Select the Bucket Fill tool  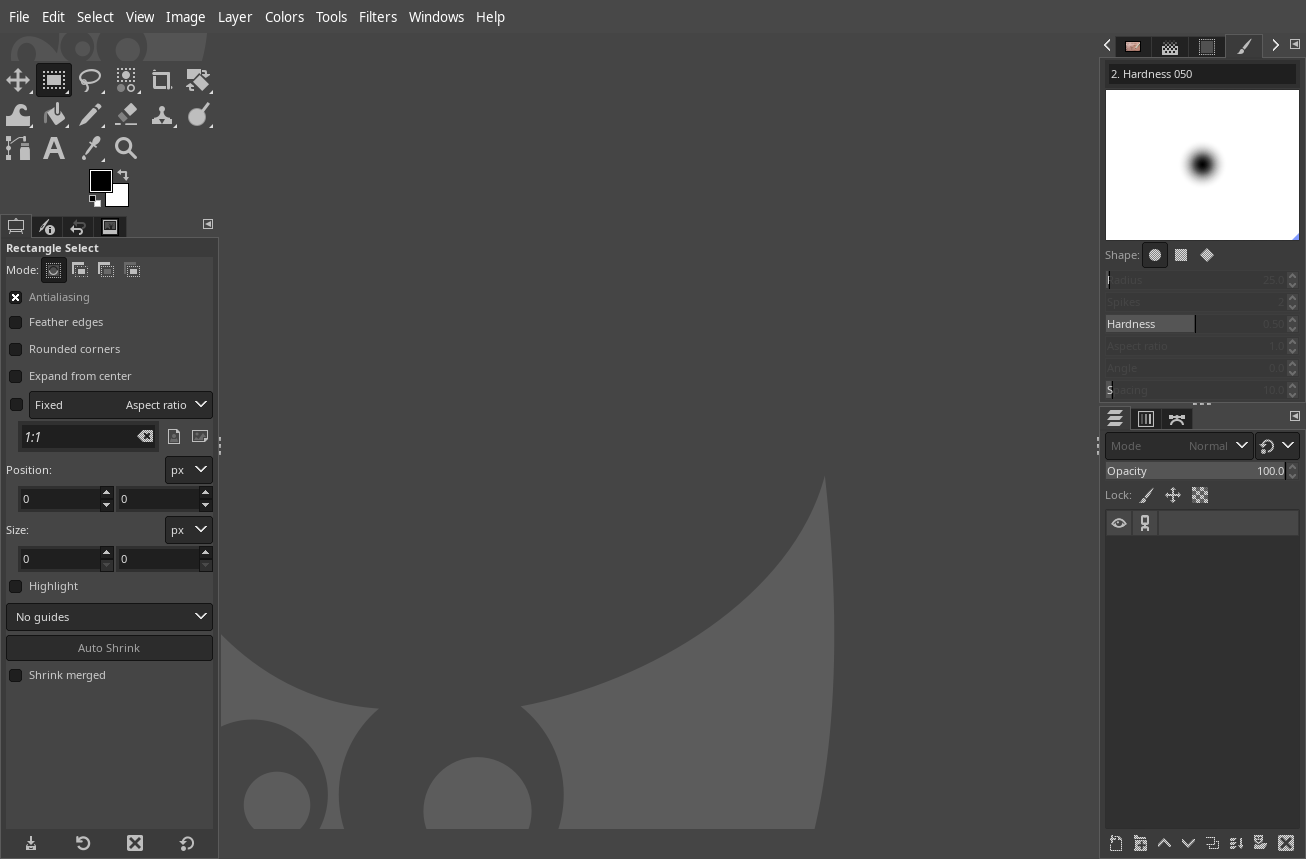tap(54, 116)
